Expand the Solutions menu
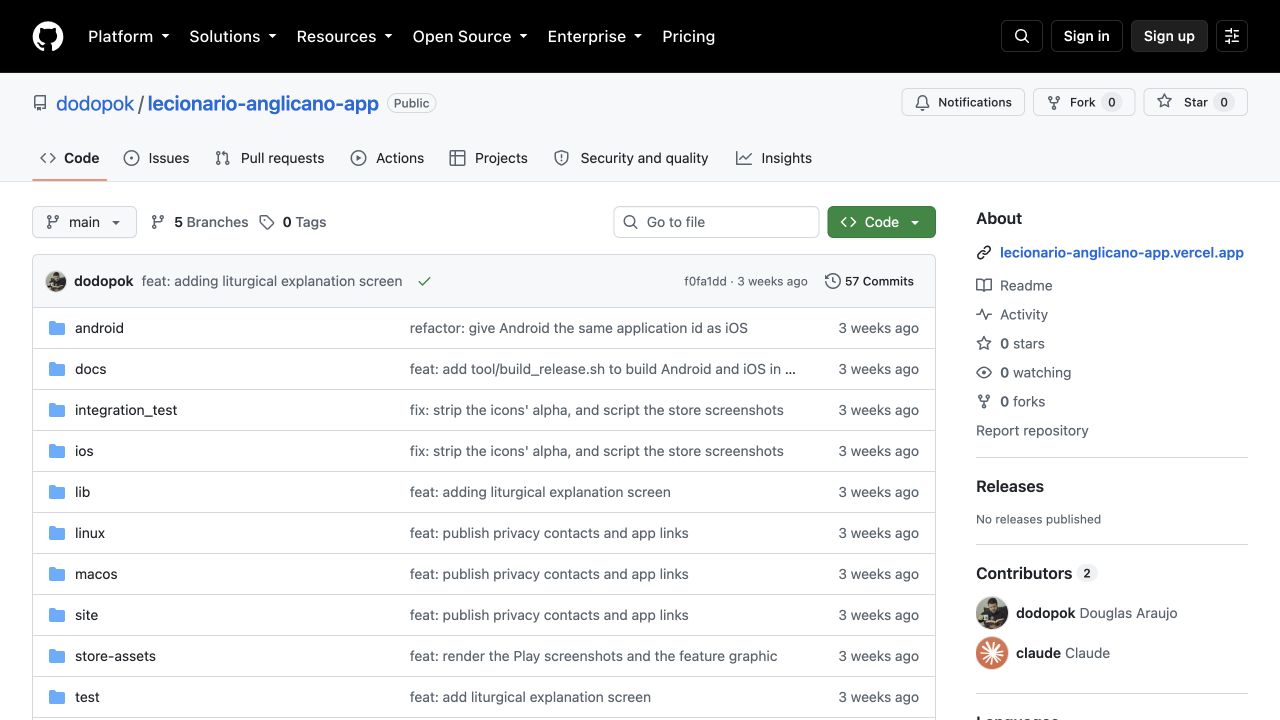 [x=233, y=36]
